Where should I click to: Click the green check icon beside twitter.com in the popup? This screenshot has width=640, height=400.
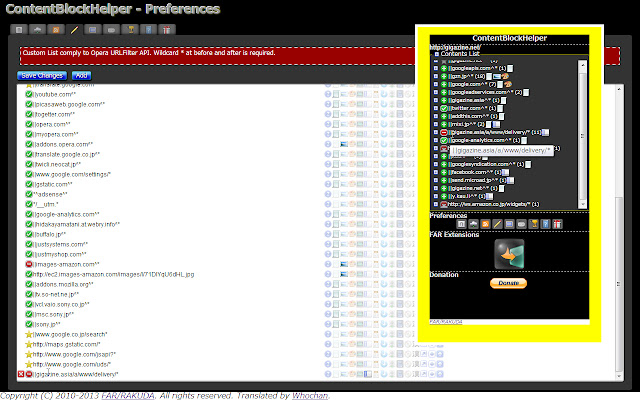444,108
